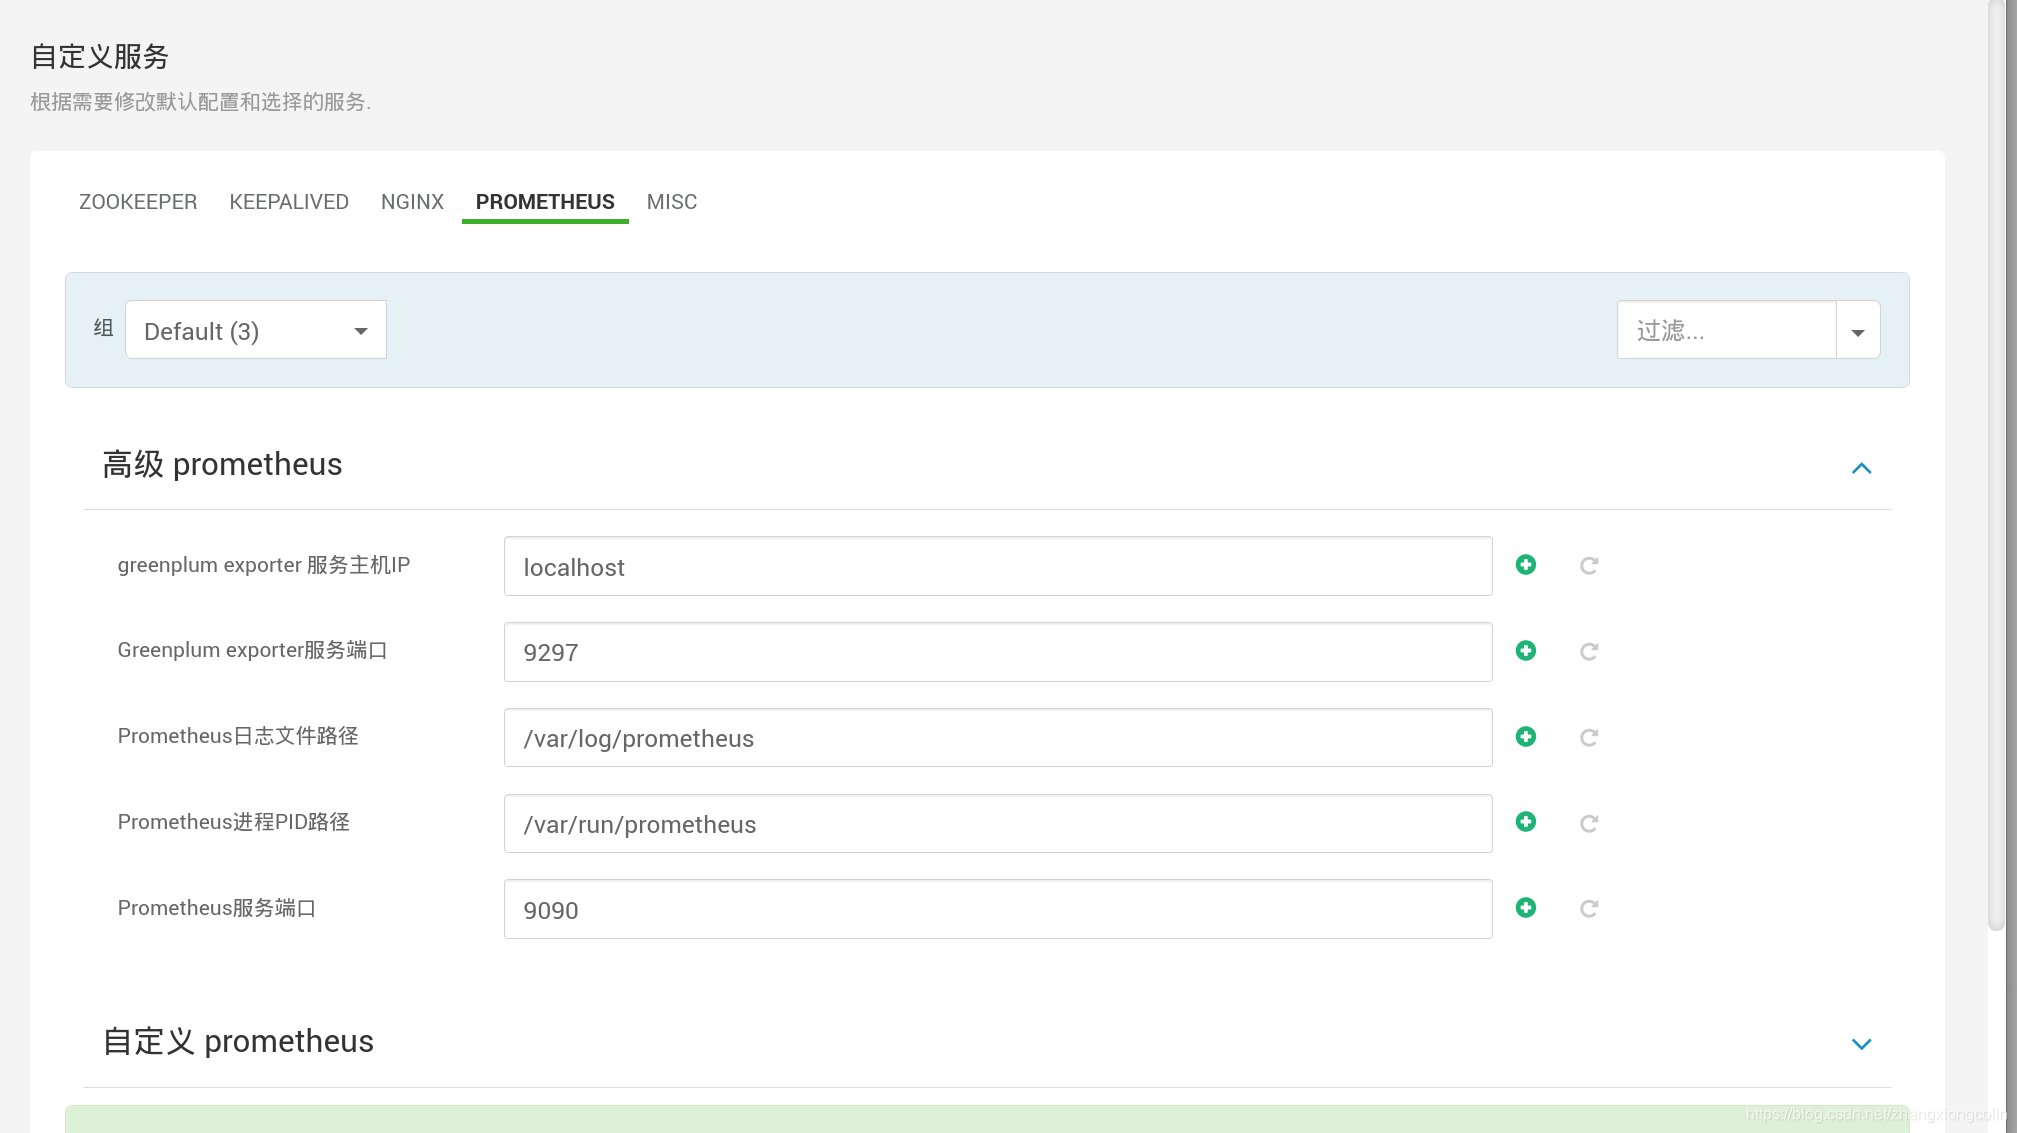
Task: Click the page vertical scrollbar
Action: 1996,465
